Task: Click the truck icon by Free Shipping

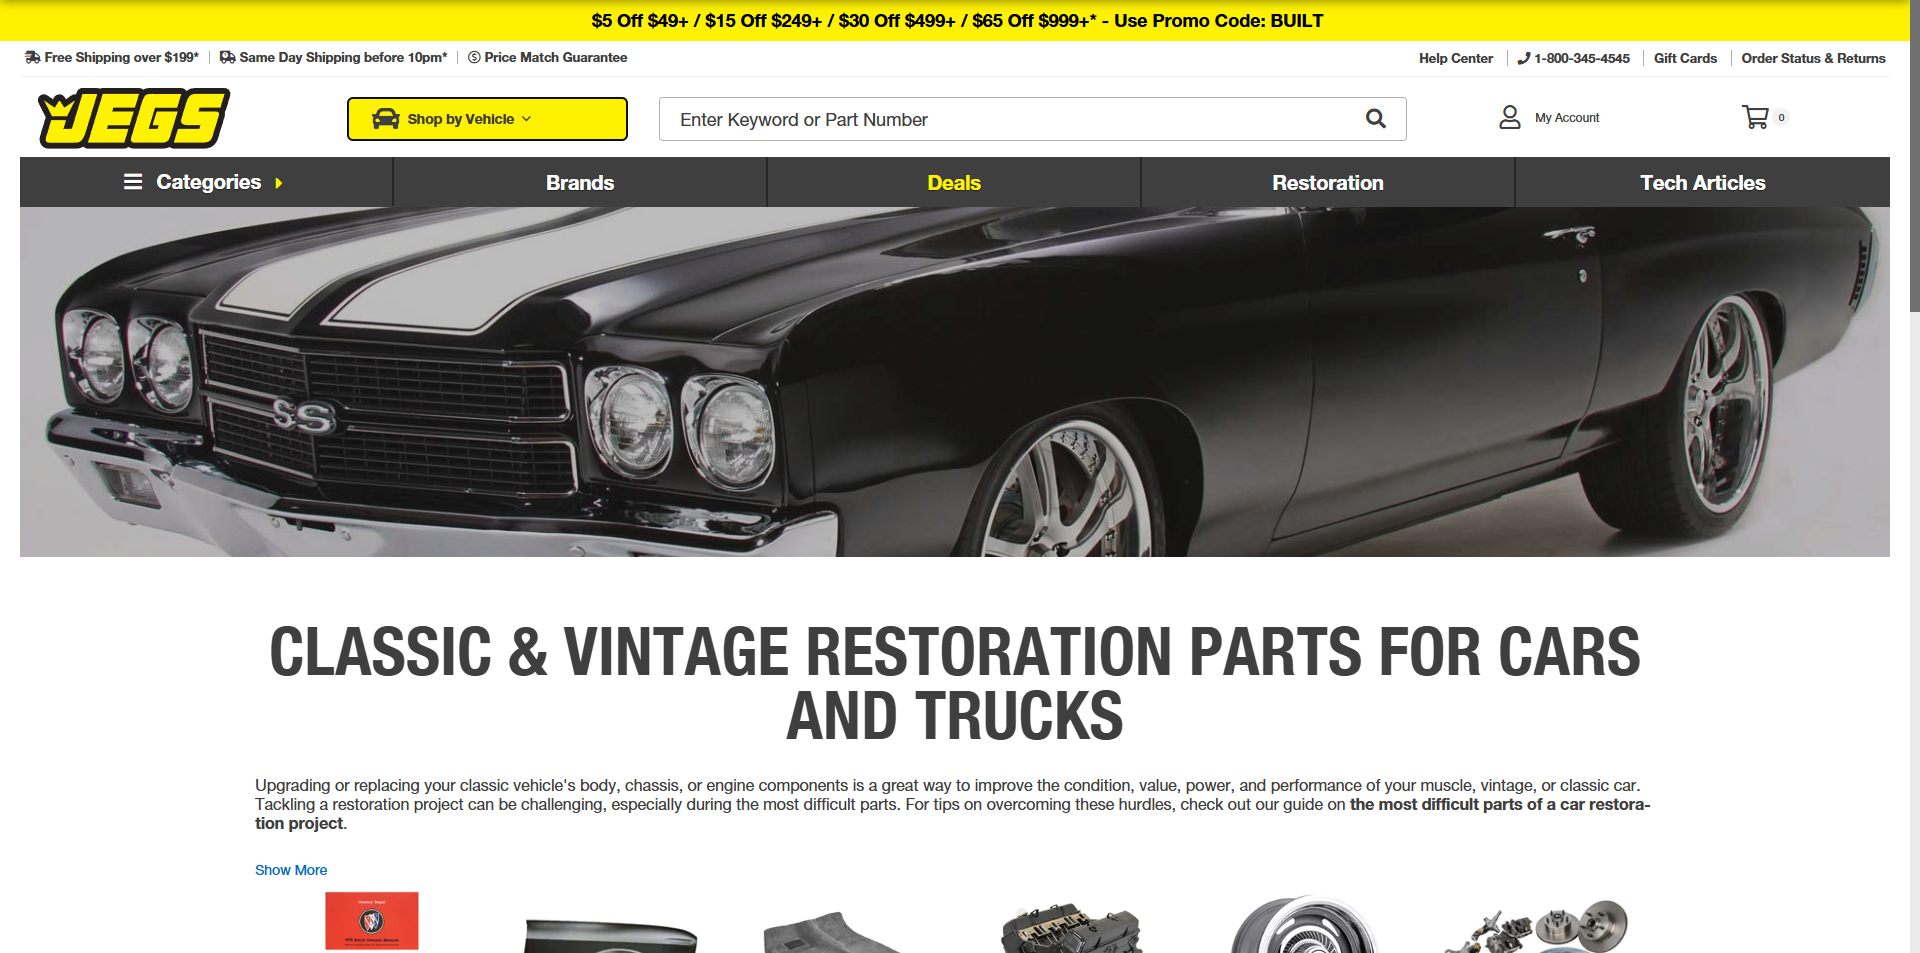Action: coord(32,57)
